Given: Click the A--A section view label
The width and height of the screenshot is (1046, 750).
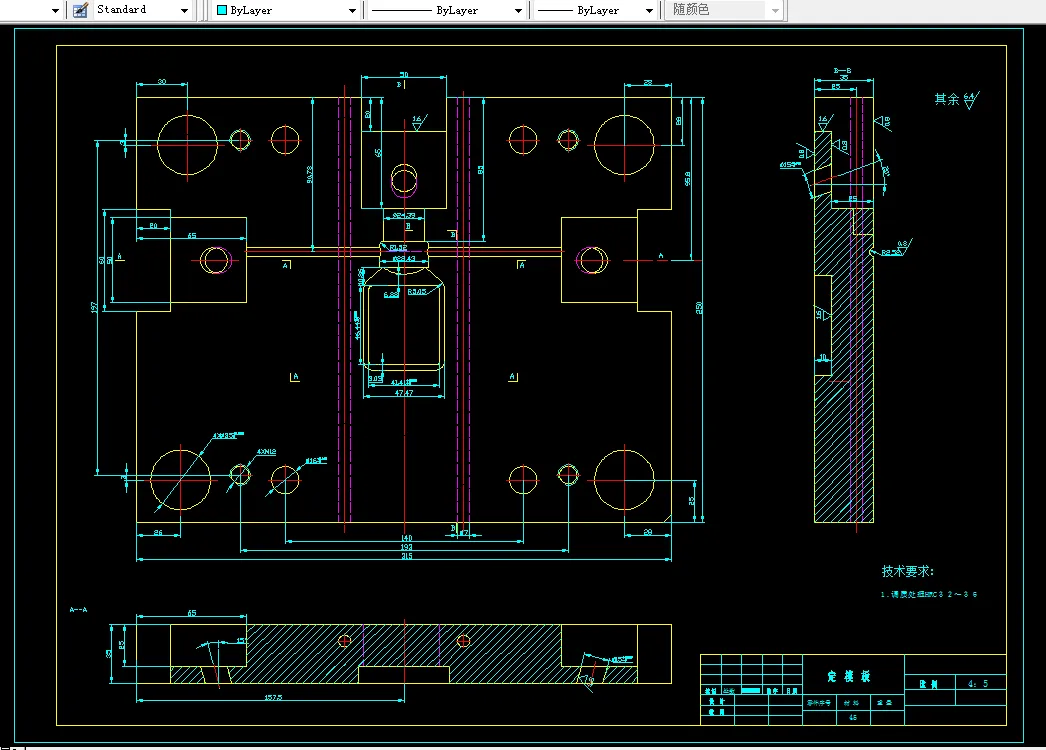Looking at the screenshot, I should [x=78, y=610].
